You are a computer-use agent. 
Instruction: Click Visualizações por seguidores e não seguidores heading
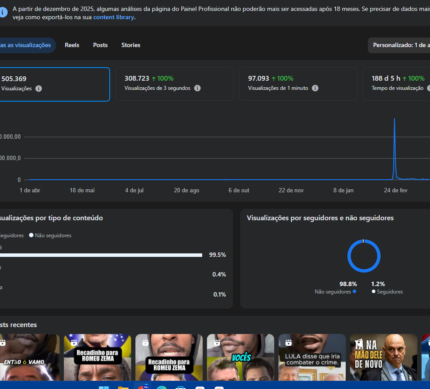click(320, 218)
